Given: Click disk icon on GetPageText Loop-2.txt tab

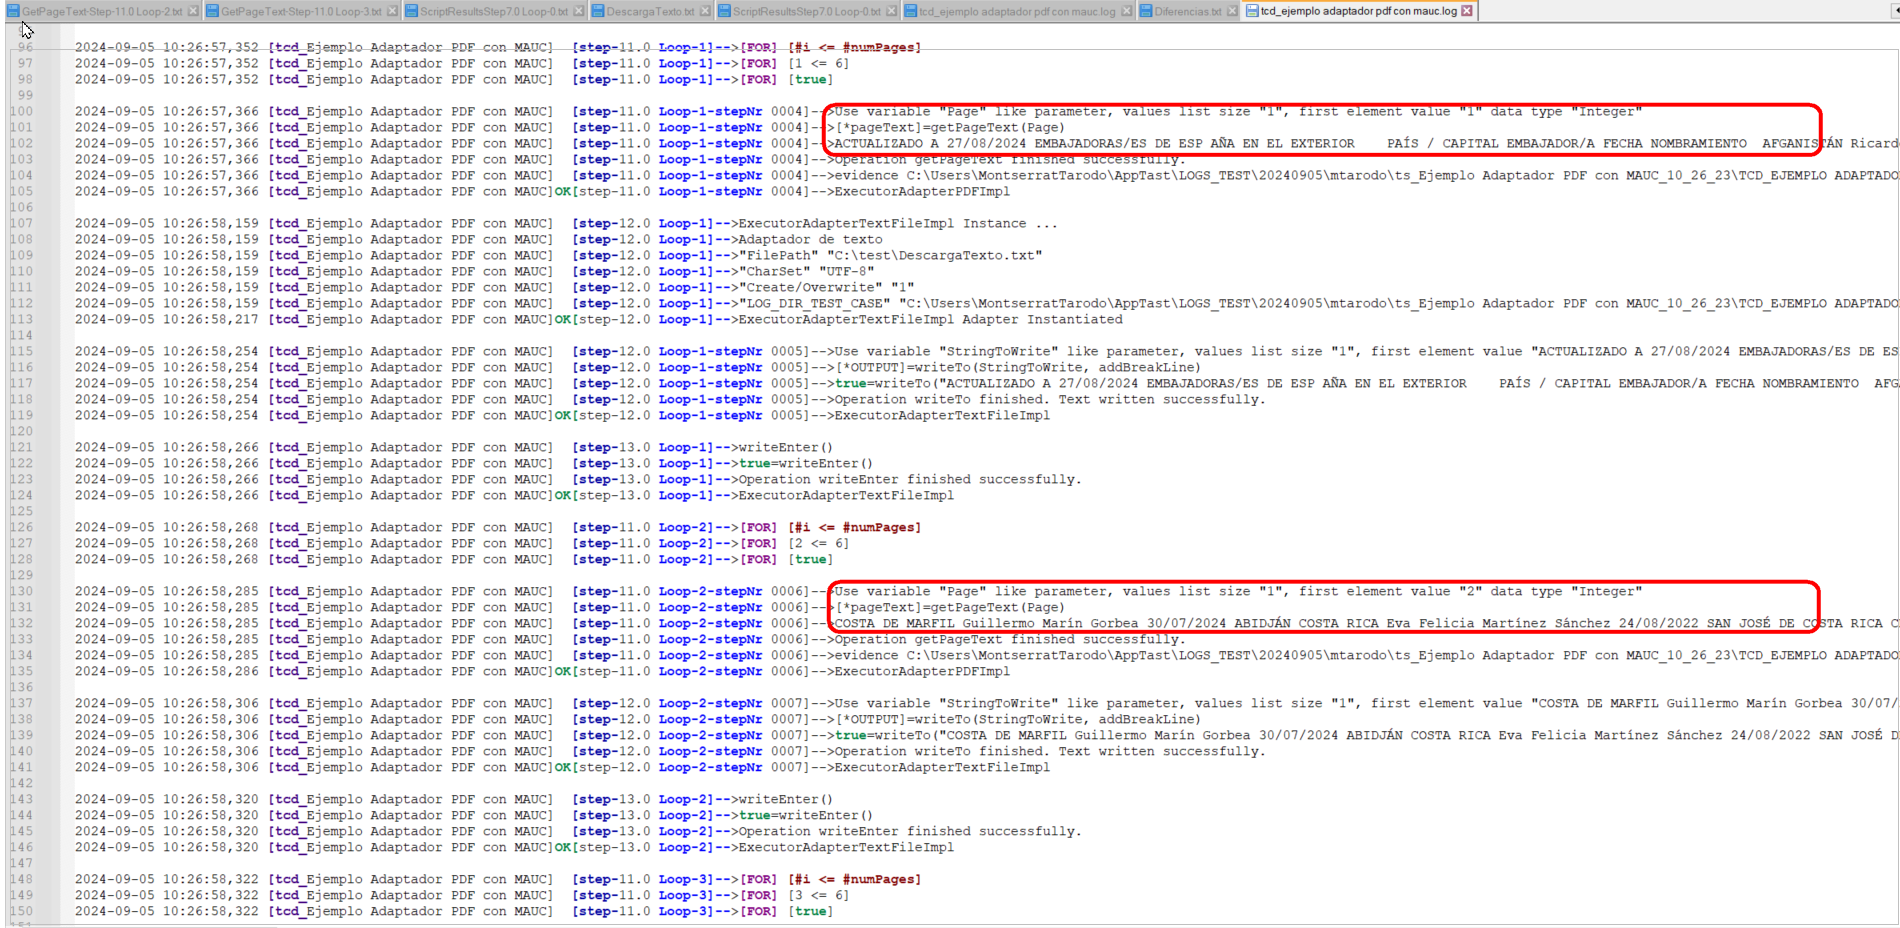Looking at the screenshot, I should pyautogui.click(x=13, y=11).
